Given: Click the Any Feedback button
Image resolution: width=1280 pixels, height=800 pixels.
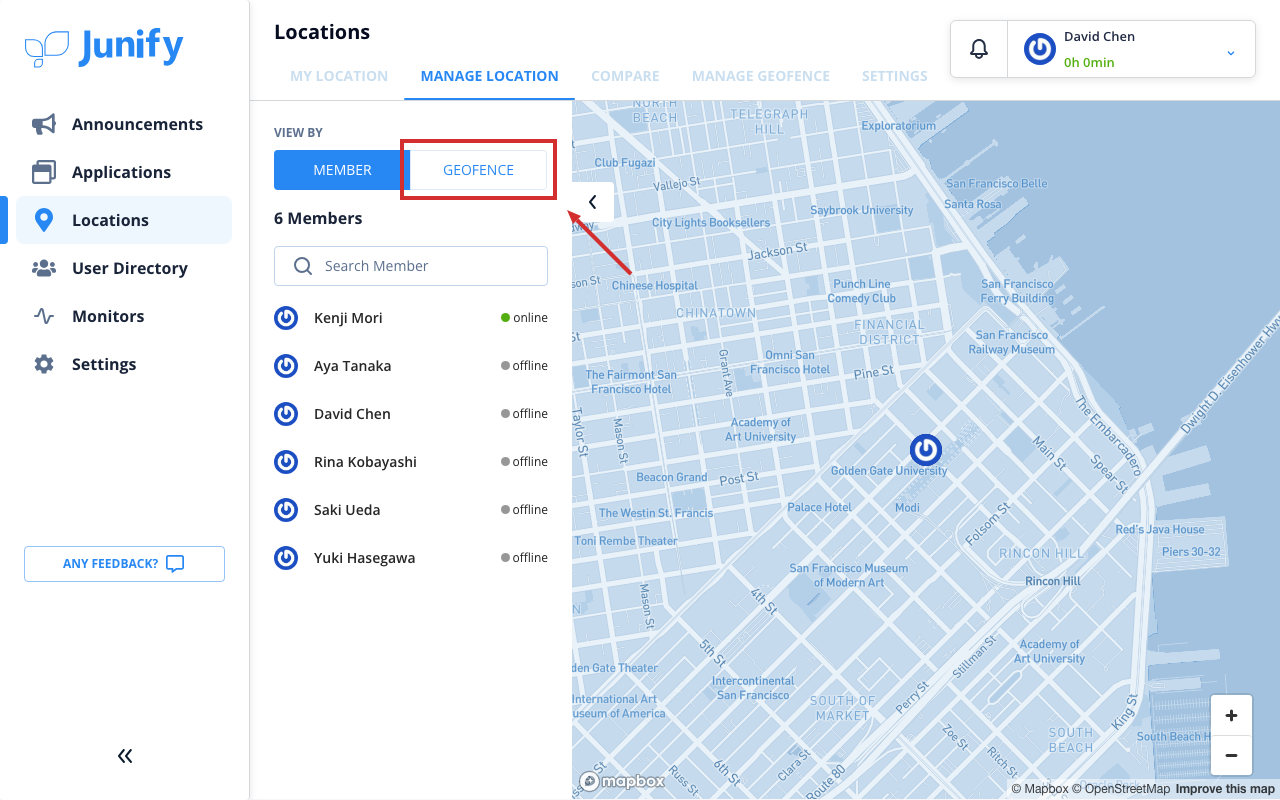Looking at the screenshot, I should pyautogui.click(x=124, y=564).
